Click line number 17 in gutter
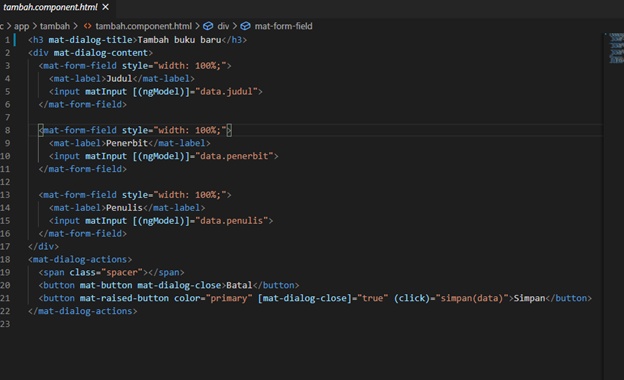The height and width of the screenshot is (380, 624). tap(5, 247)
